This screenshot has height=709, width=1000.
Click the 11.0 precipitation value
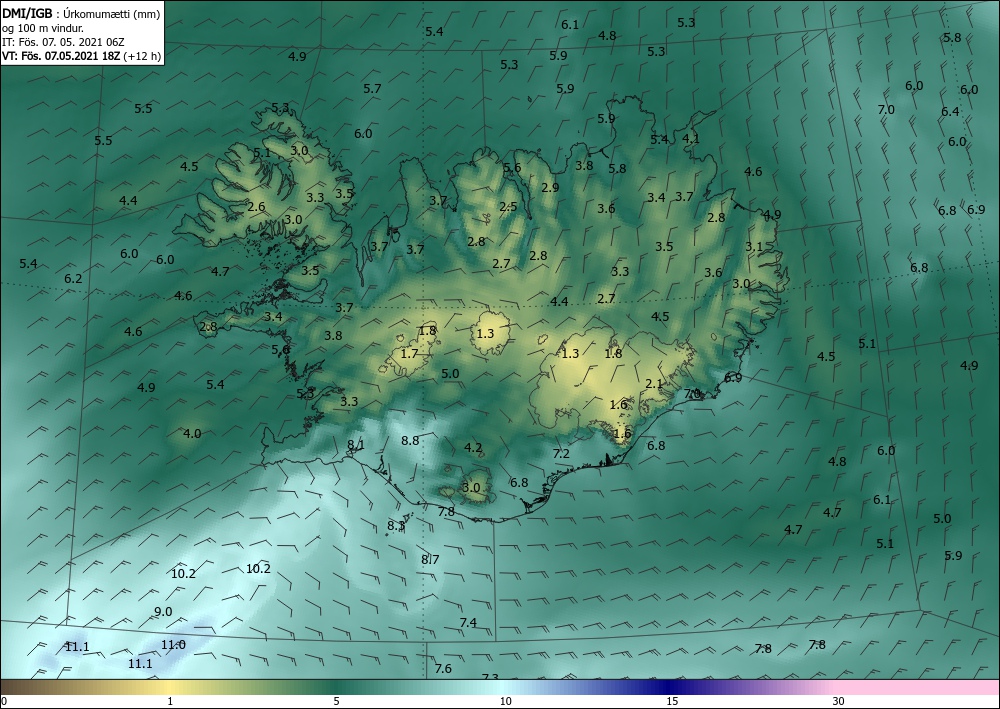(x=173, y=645)
